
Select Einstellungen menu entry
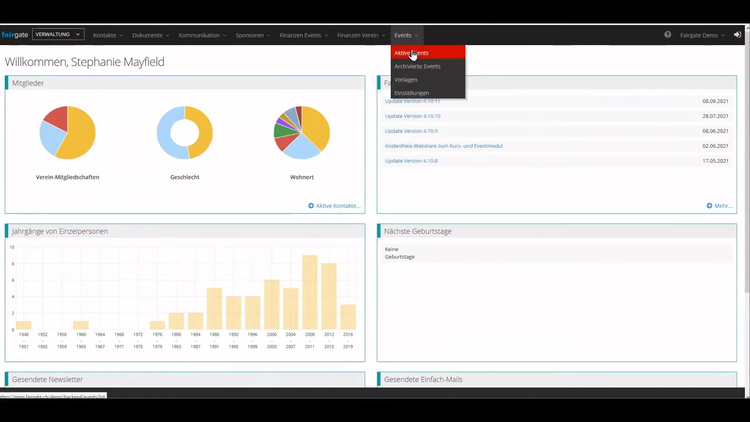(428, 92)
